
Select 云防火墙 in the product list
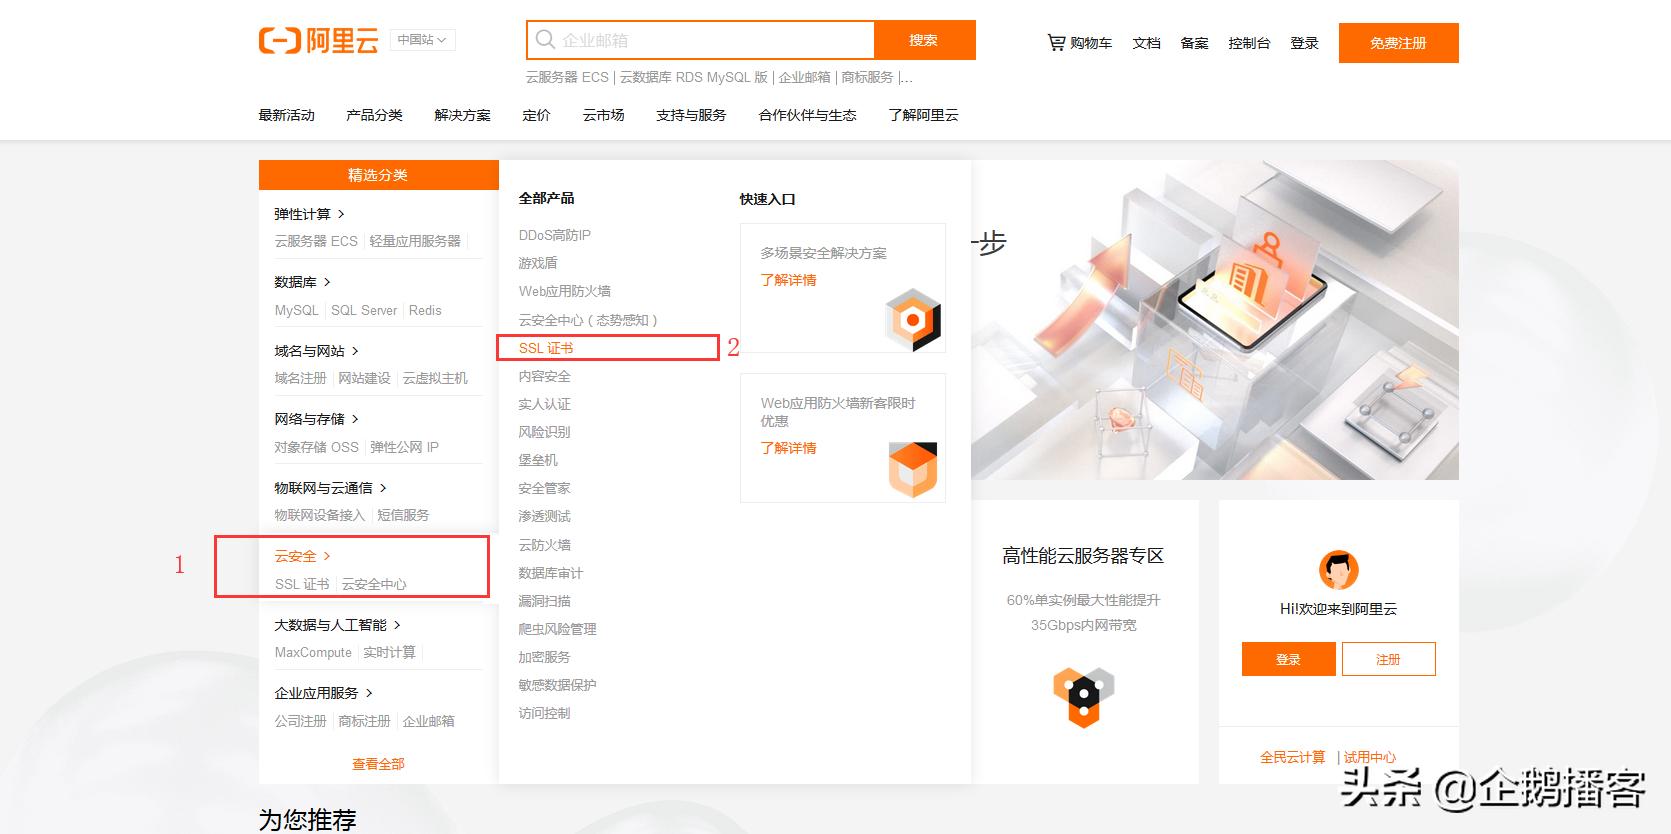coord(544,545)
